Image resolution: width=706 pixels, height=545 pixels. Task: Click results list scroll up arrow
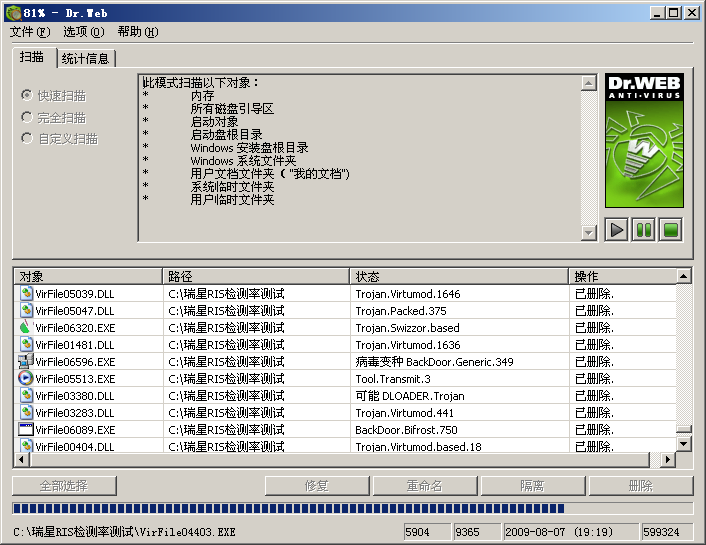click(x=684, y=276)
